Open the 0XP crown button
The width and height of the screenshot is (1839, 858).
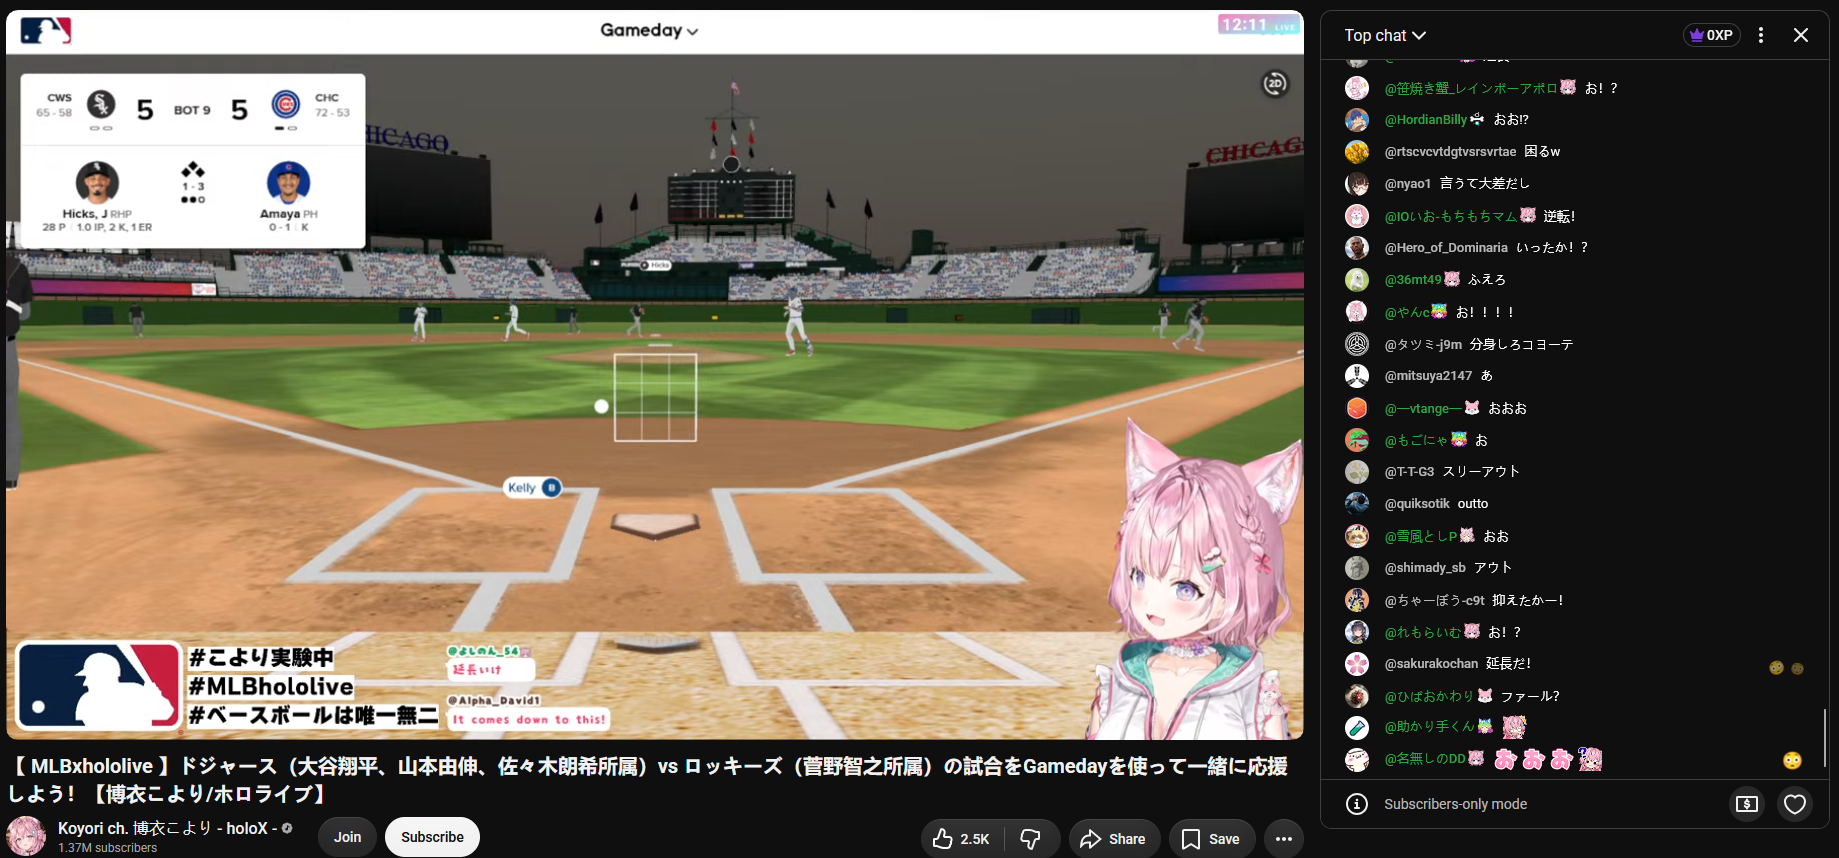(1712, 35)
